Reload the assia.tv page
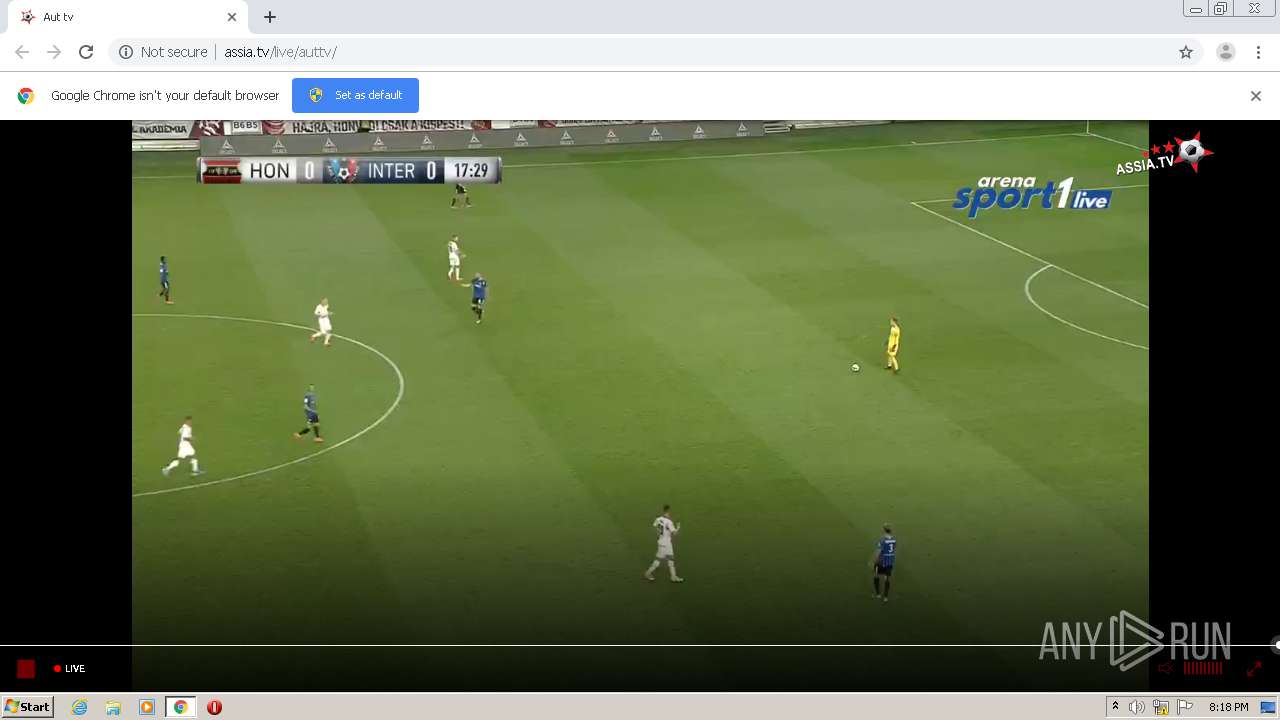The height and width of the screenshot is (720, 1280). tap(86, 52)
